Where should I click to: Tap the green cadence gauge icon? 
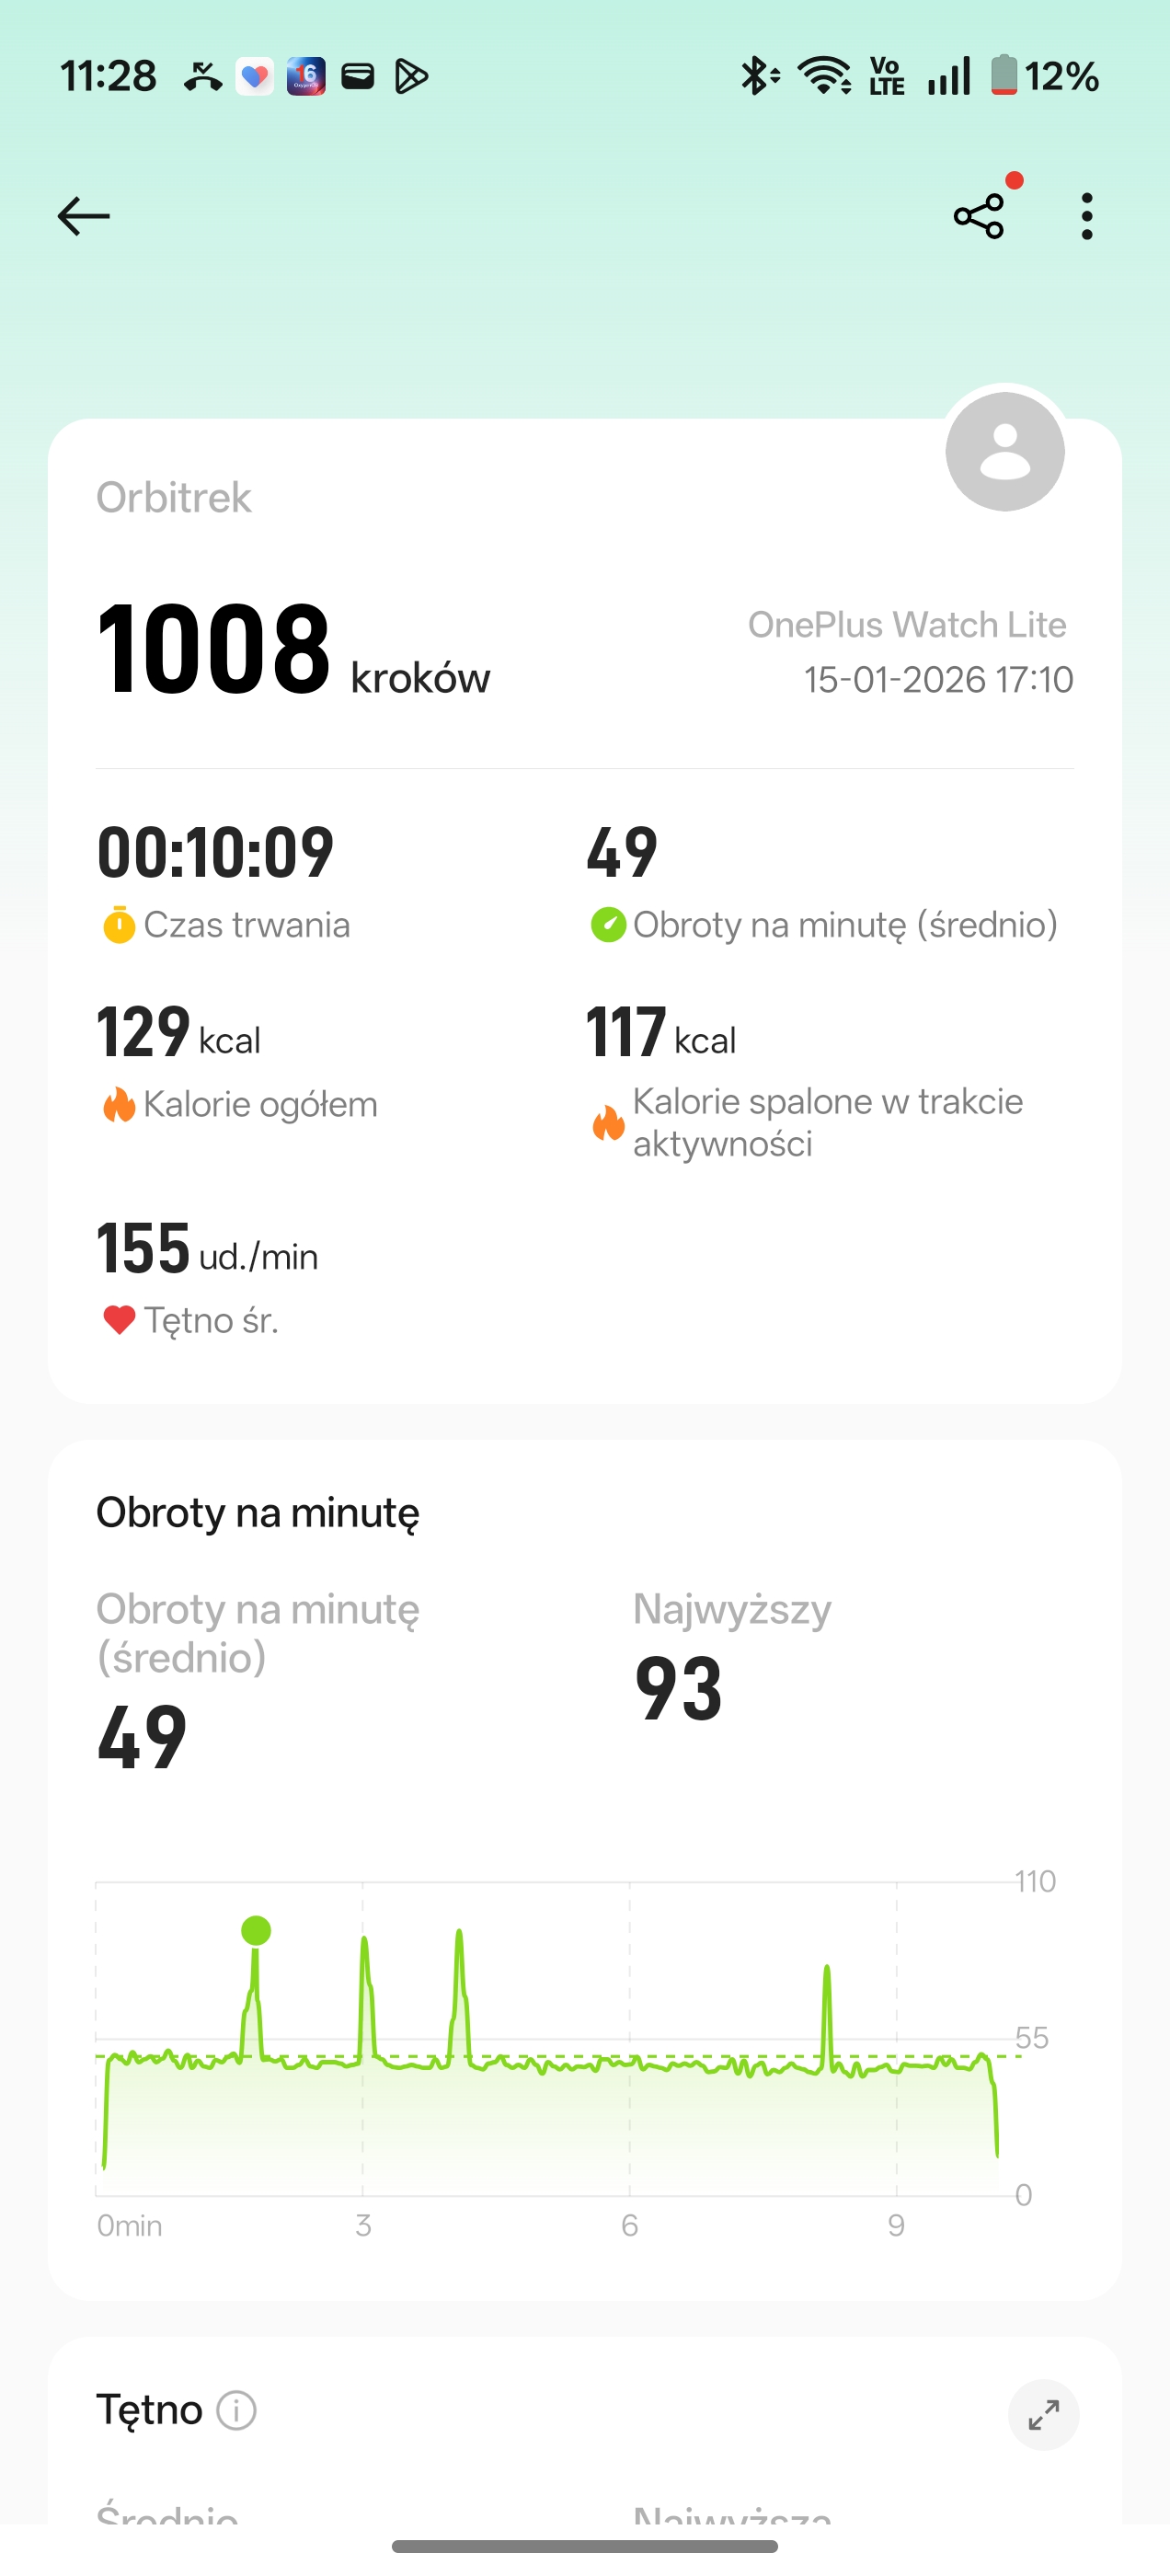[608, 925]
